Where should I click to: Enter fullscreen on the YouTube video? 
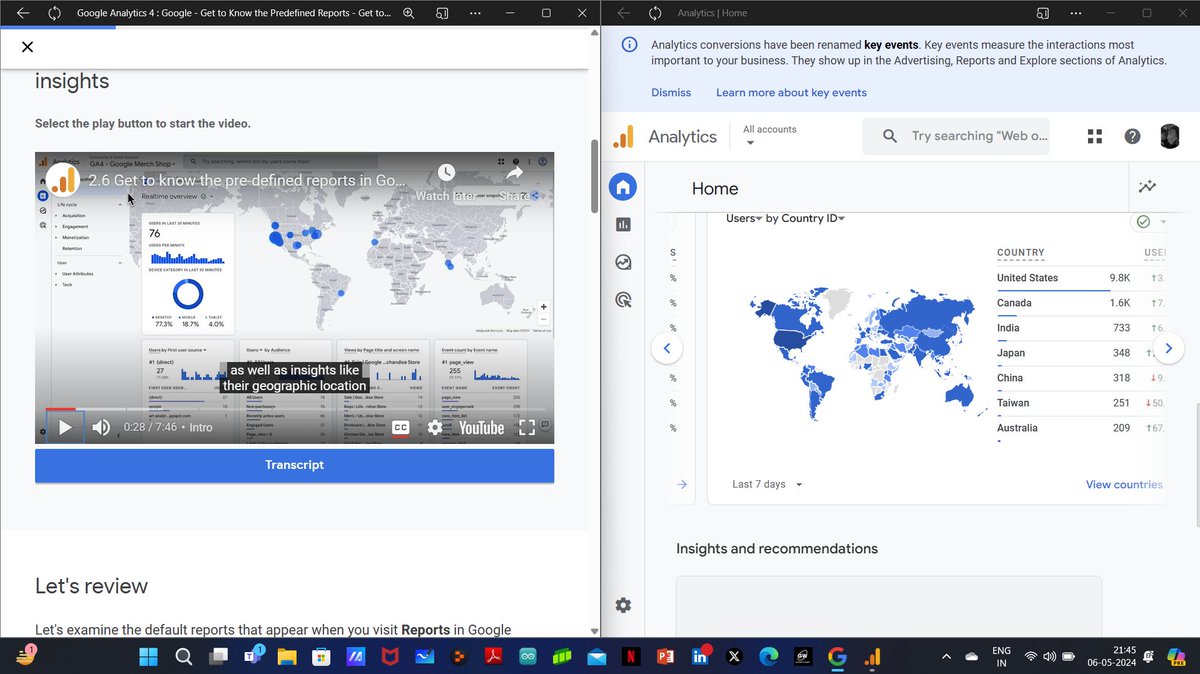point(528,427)
